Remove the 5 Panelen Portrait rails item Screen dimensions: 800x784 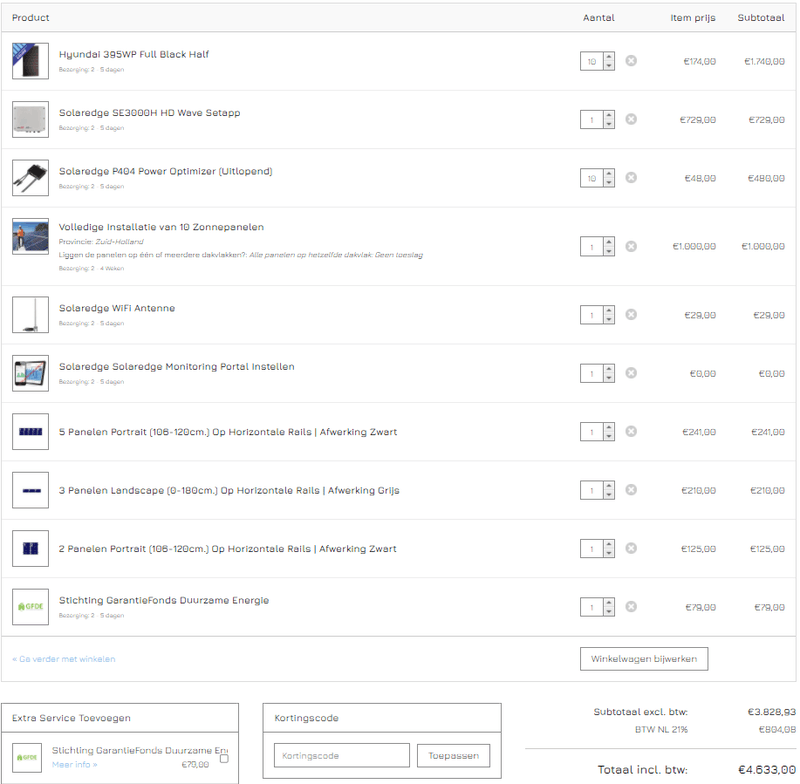(631, 431)
